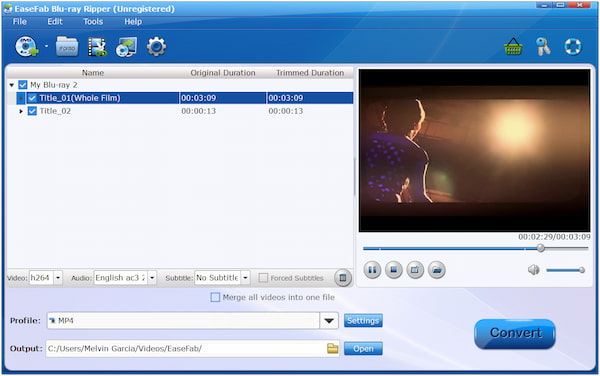600x376 pixels.
Task: Click the Load Blu-ray disc icon
Action: (x=26, y=47)
